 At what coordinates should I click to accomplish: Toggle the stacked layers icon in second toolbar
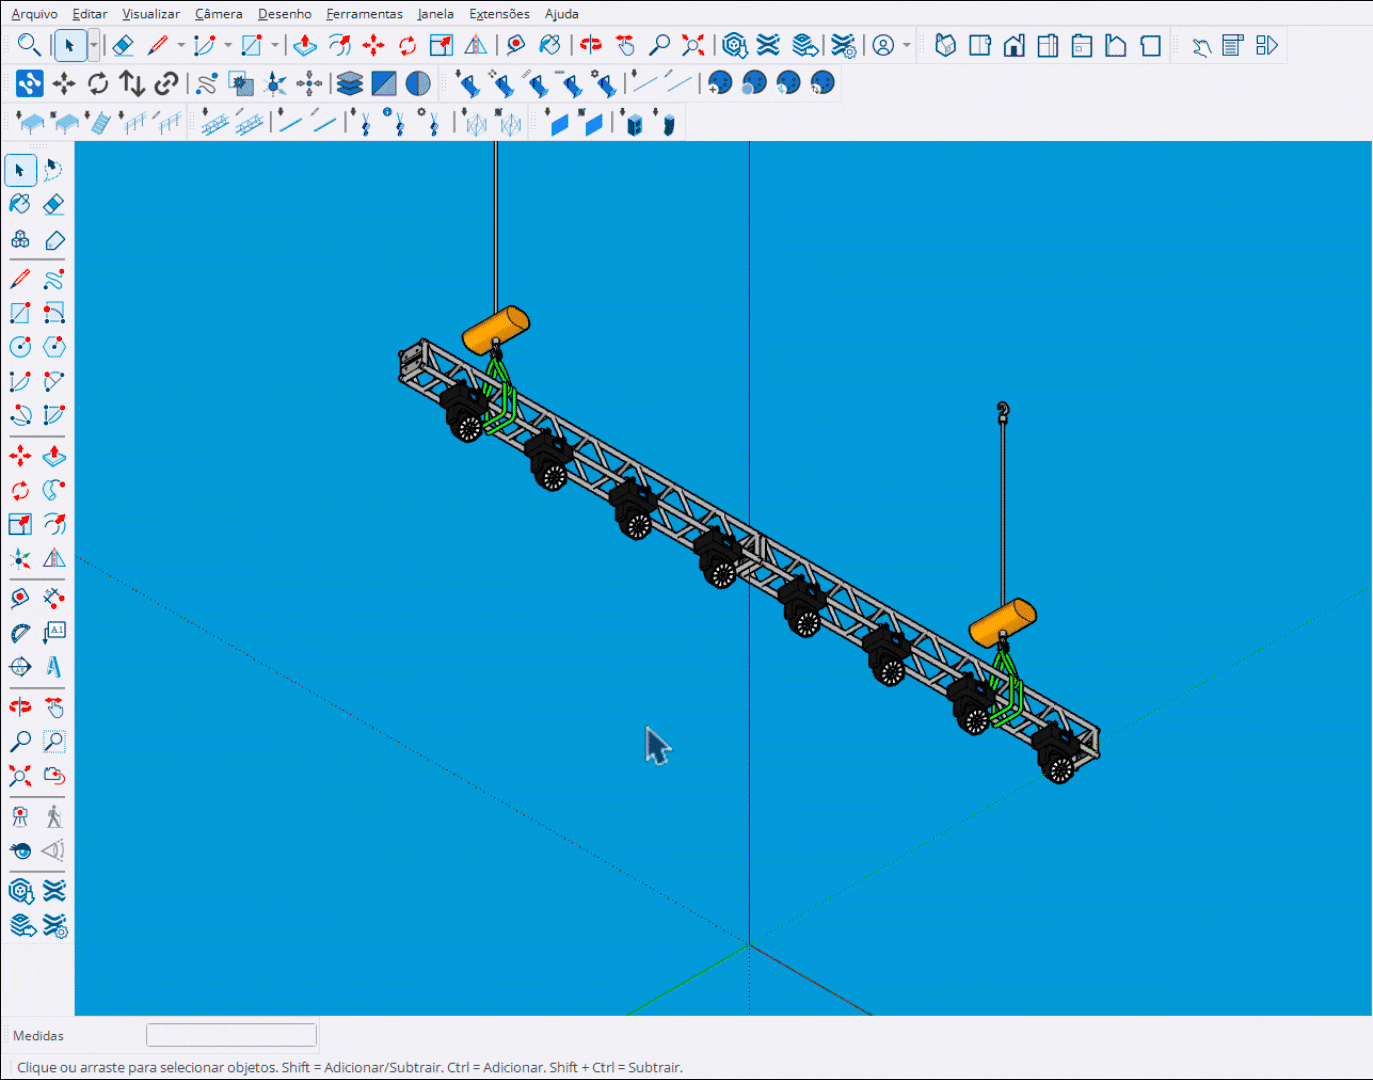tap(349, 84)
